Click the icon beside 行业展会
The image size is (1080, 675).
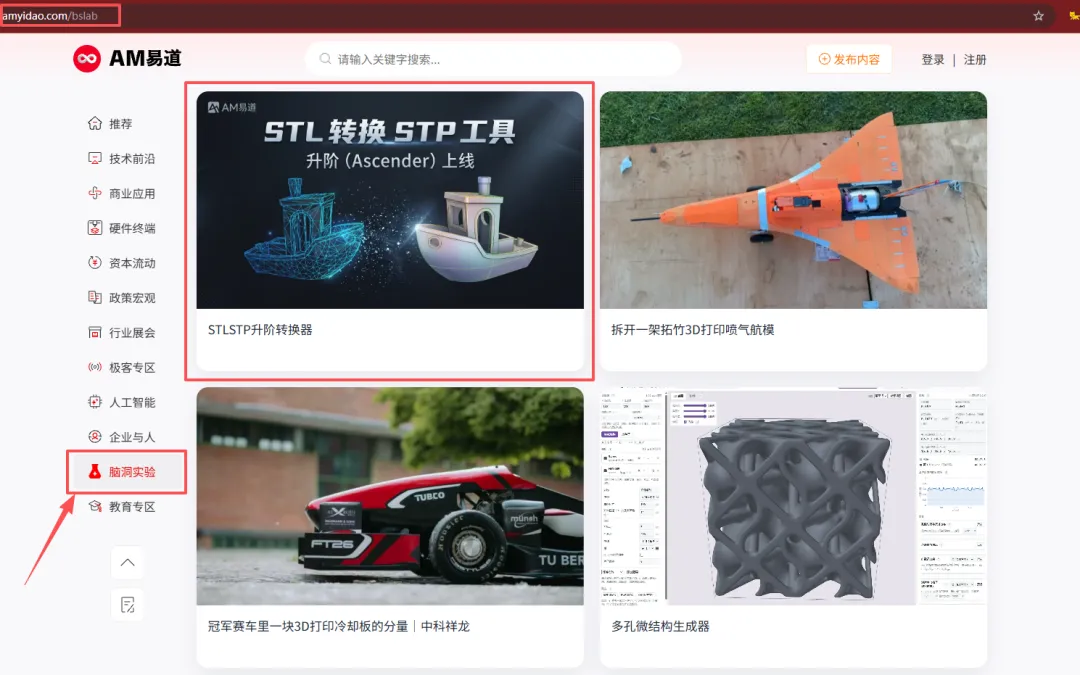tap(95, 333)
